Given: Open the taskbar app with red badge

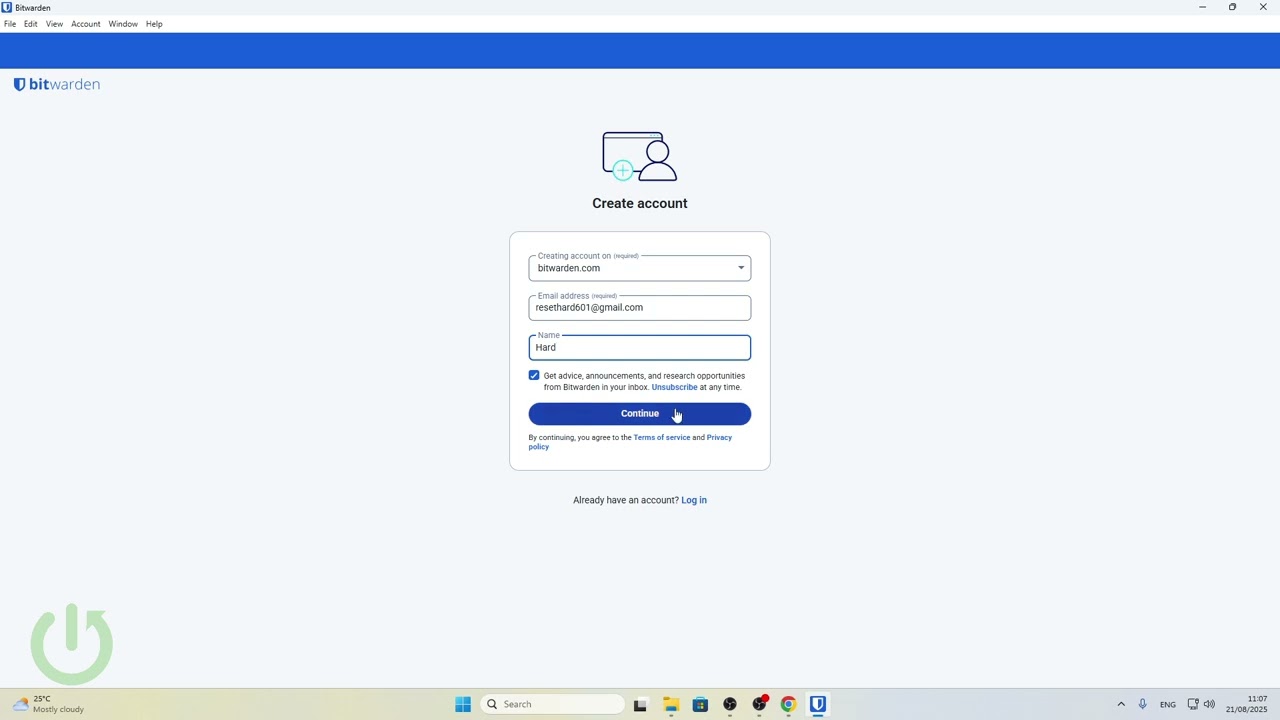Looking at the screenshot, I should click(x=760, y=704).
